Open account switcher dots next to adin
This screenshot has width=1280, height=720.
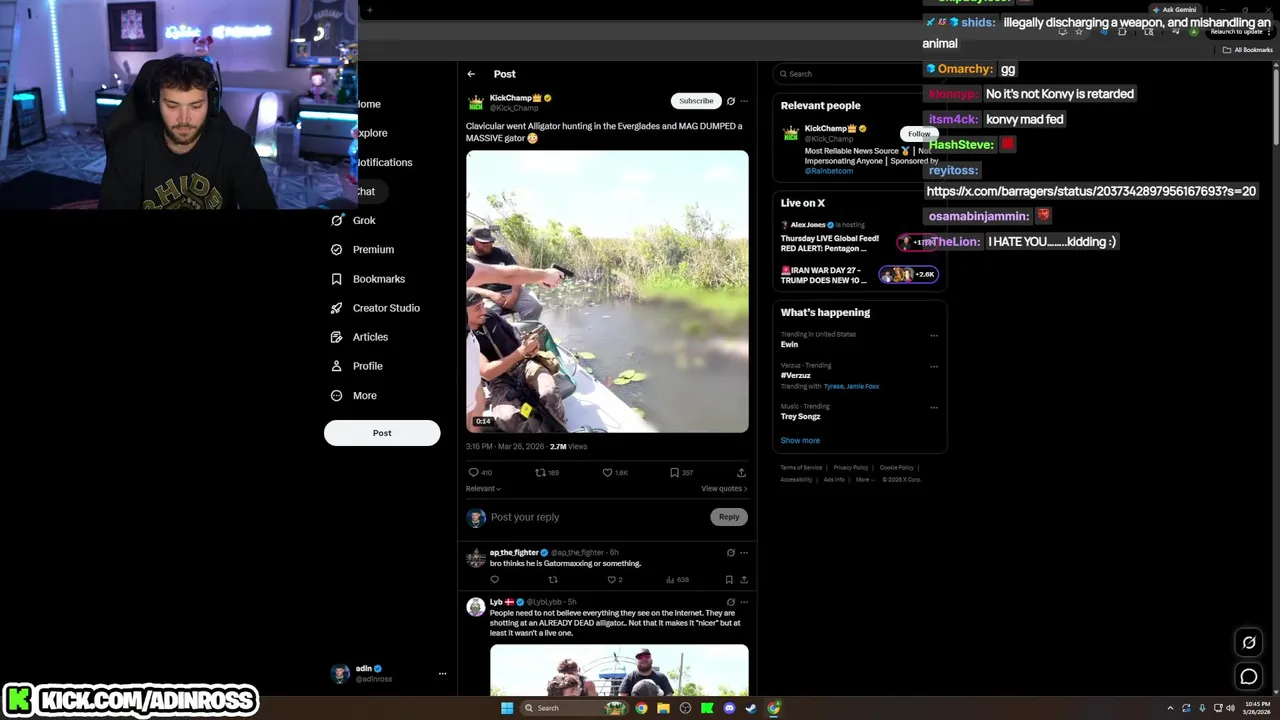(442, 674)
